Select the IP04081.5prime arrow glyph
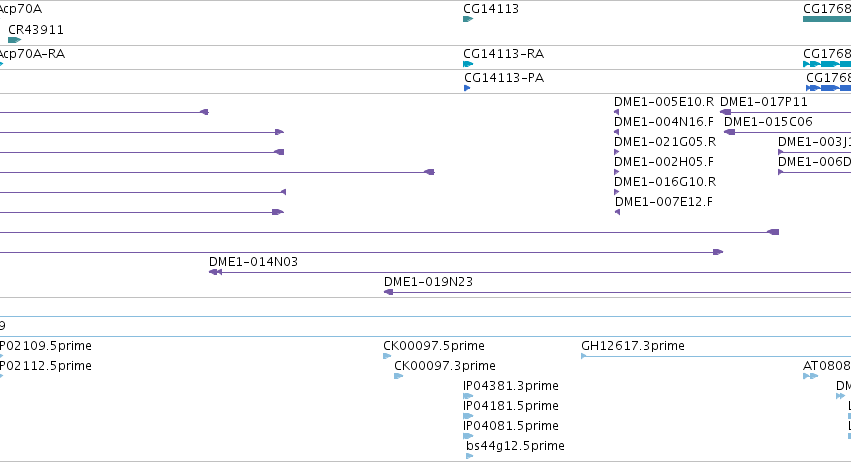The height and width of the screenshot is (462, 851). pos(468,436)
